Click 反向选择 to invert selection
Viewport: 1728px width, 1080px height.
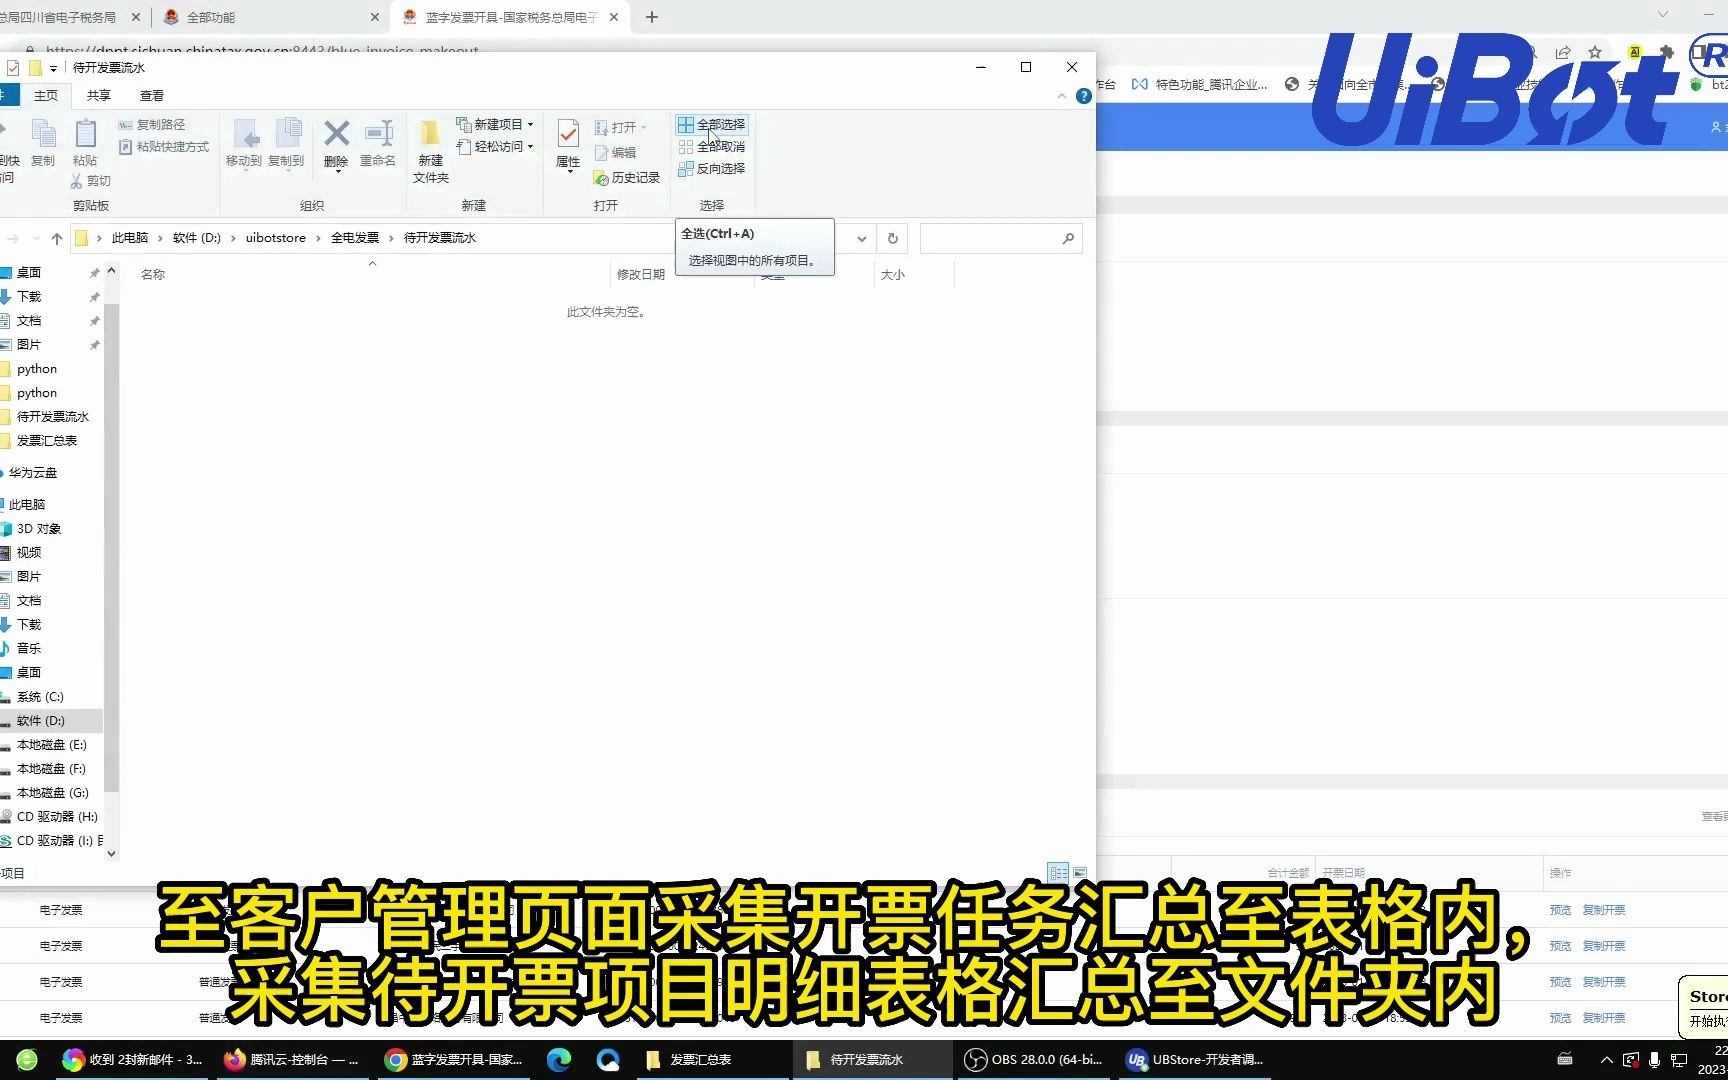click(x=712, y=168)
